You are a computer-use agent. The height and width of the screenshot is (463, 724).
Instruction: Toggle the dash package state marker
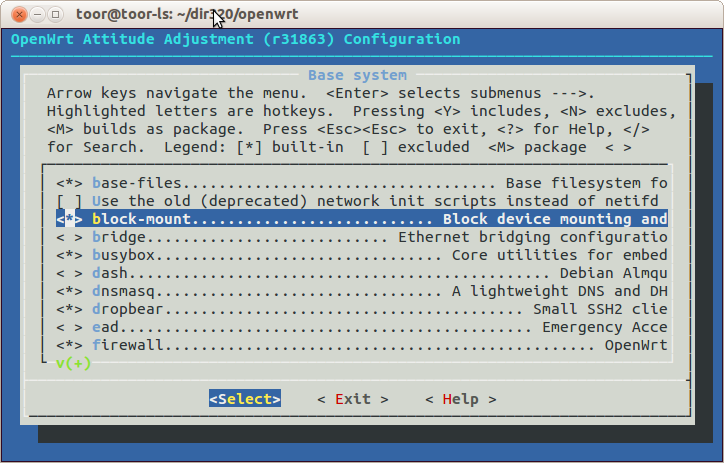(x=69, y=273)
